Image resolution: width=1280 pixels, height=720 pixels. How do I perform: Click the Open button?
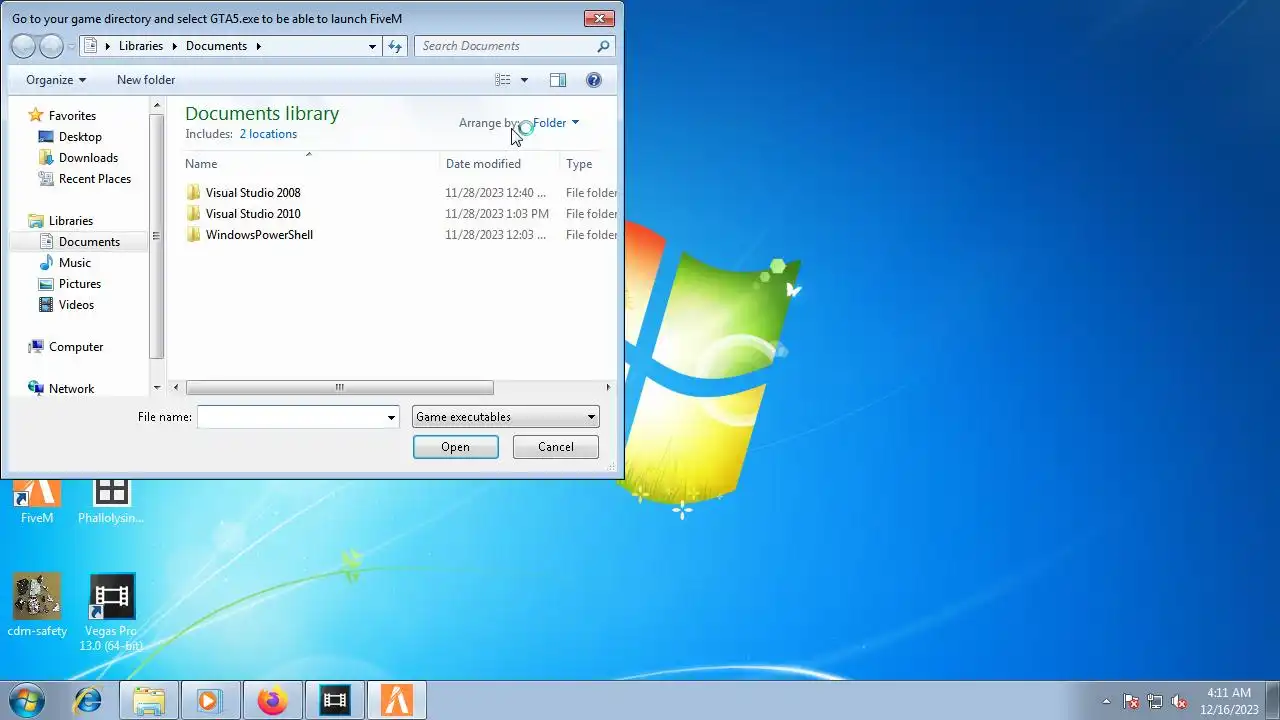point(456,447)
